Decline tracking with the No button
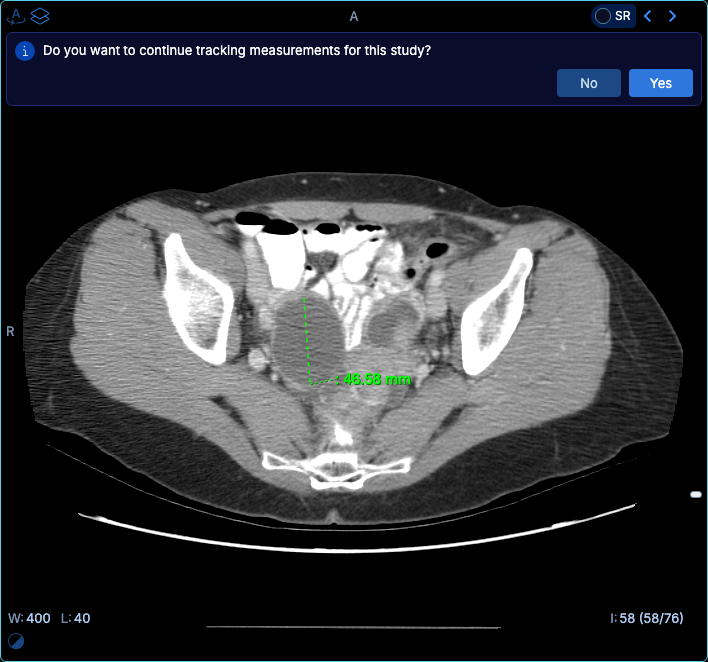This screenshot has height=662, width=708. (588, 83)
